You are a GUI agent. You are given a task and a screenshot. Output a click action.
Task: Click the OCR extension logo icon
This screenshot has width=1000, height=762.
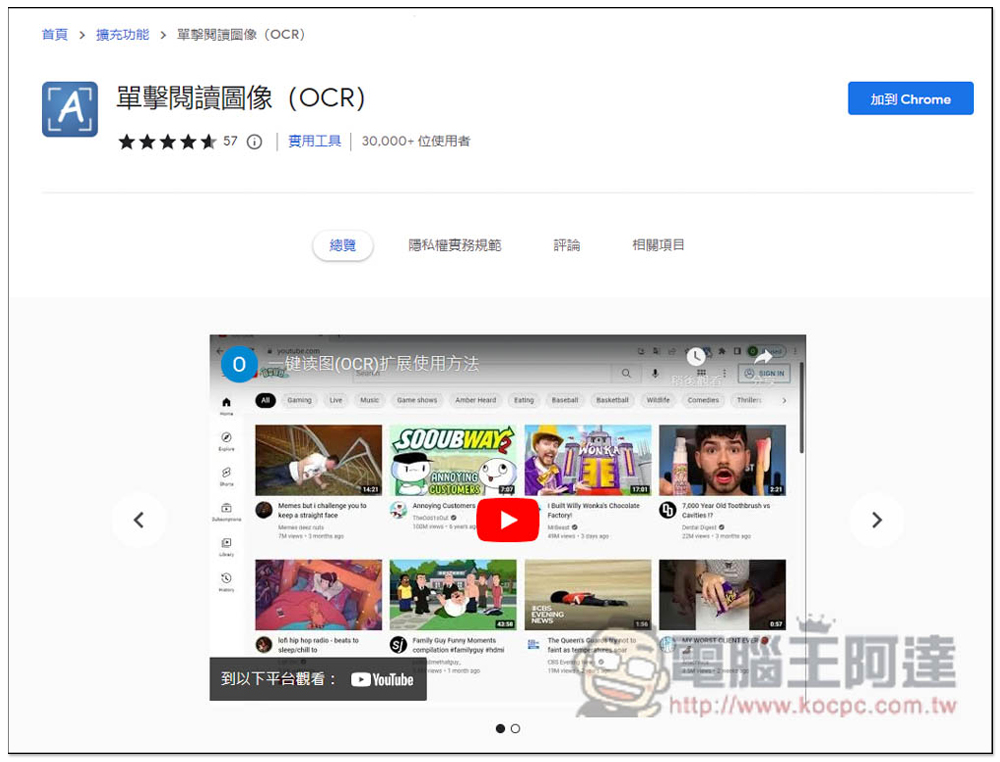pos(69,109)
